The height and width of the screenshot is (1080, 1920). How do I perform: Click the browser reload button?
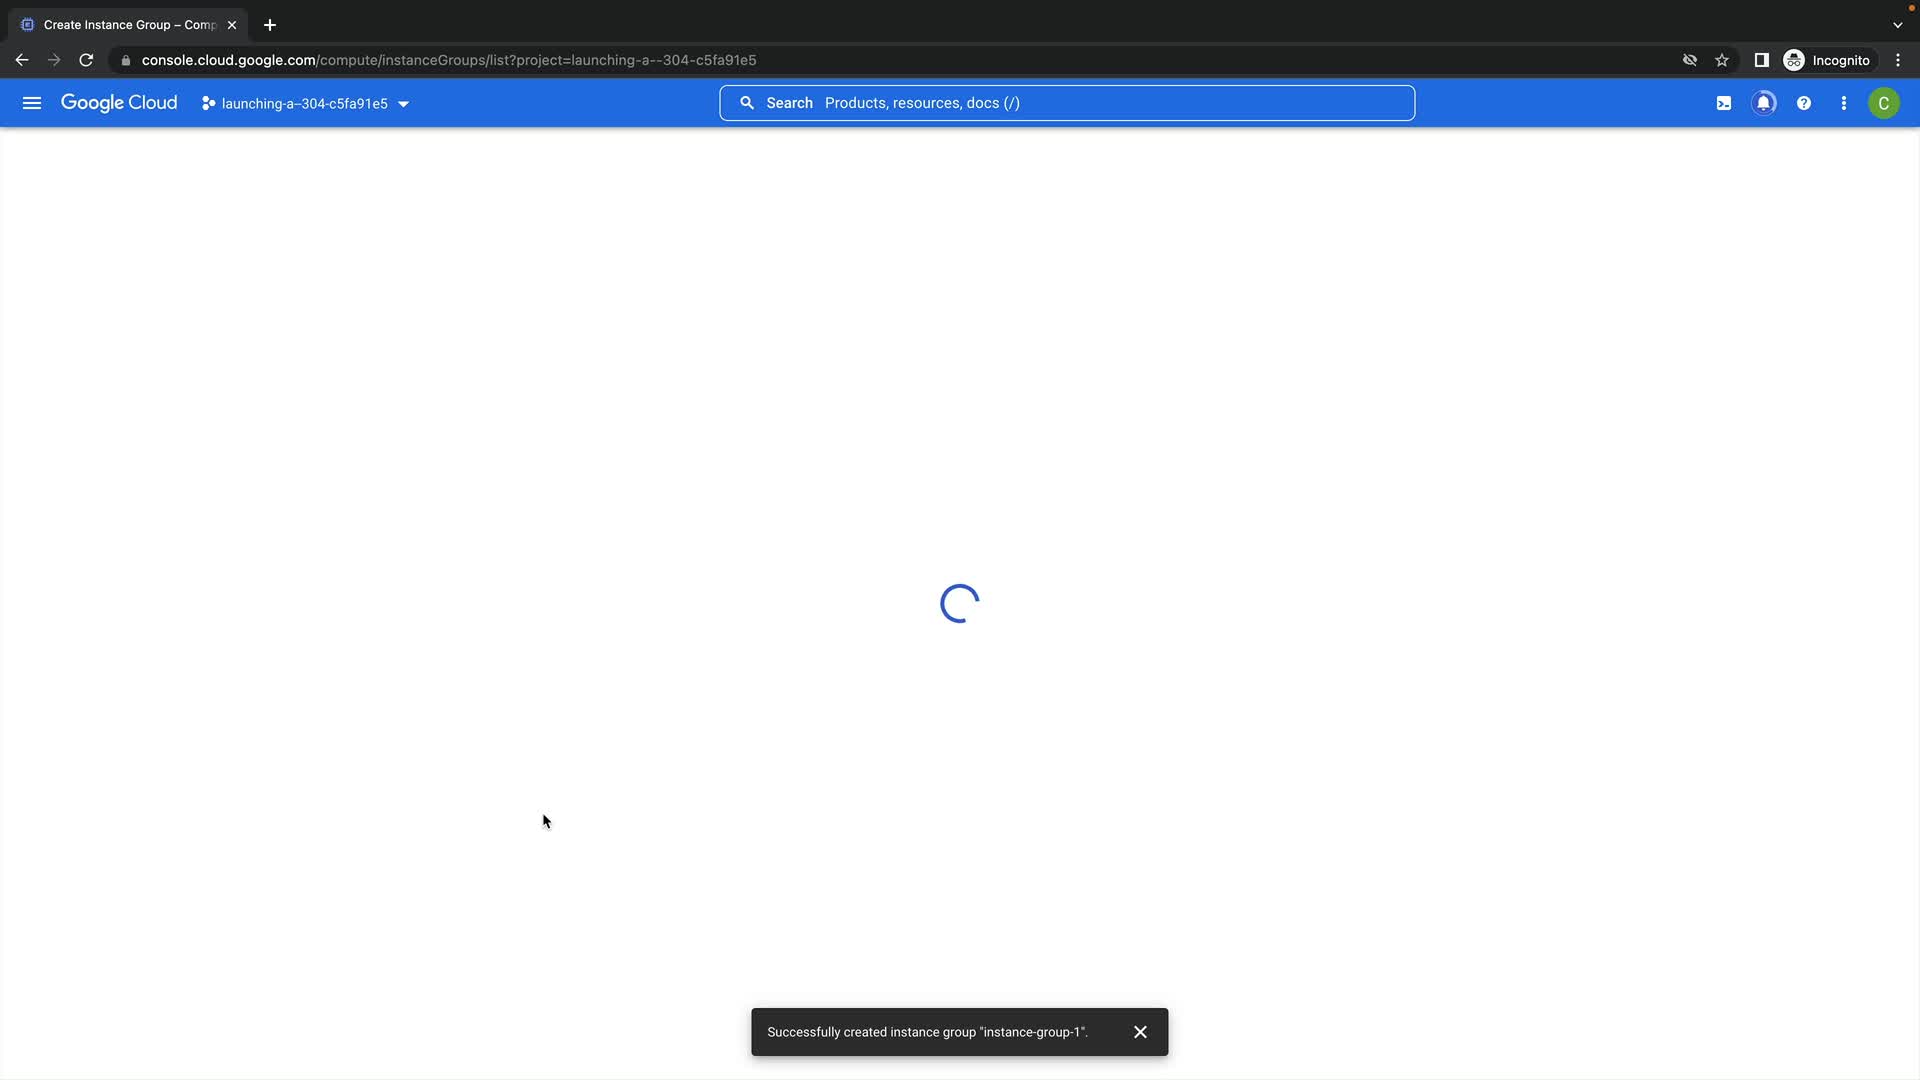click(x=86, y=60)
